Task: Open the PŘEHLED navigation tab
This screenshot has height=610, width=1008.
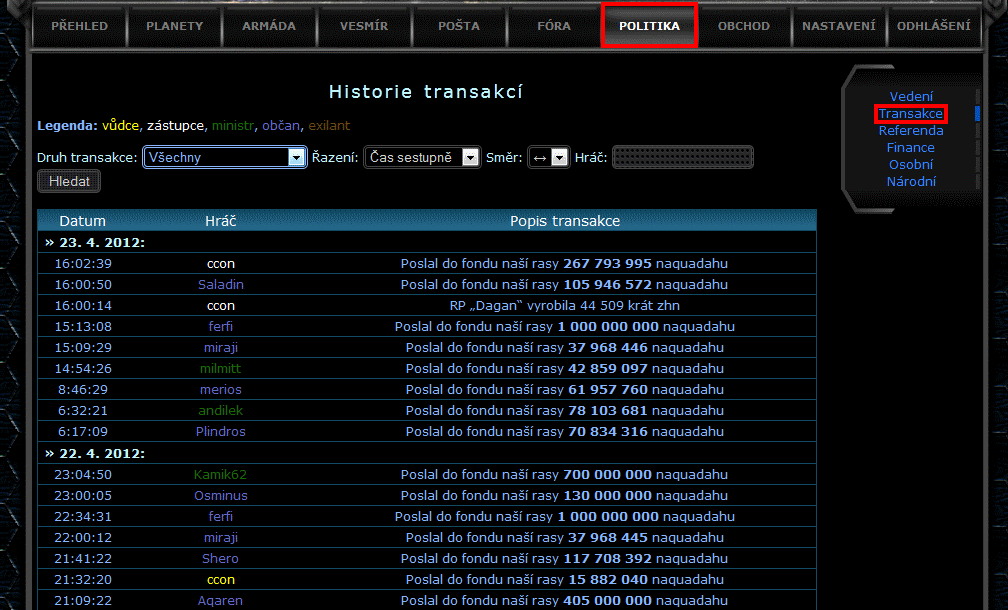Action: (x=78, y=26)
